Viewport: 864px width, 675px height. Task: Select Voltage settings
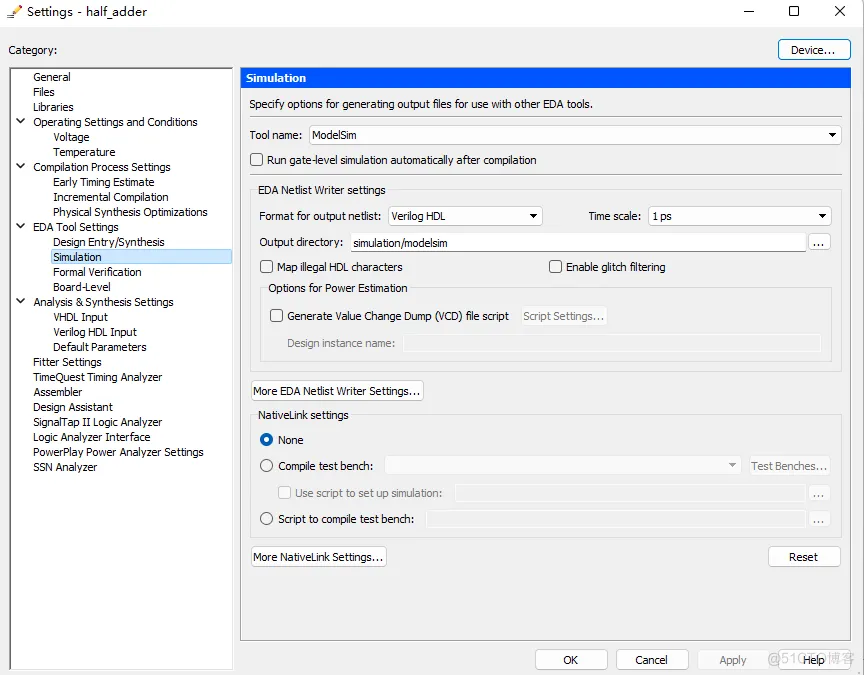71,137
